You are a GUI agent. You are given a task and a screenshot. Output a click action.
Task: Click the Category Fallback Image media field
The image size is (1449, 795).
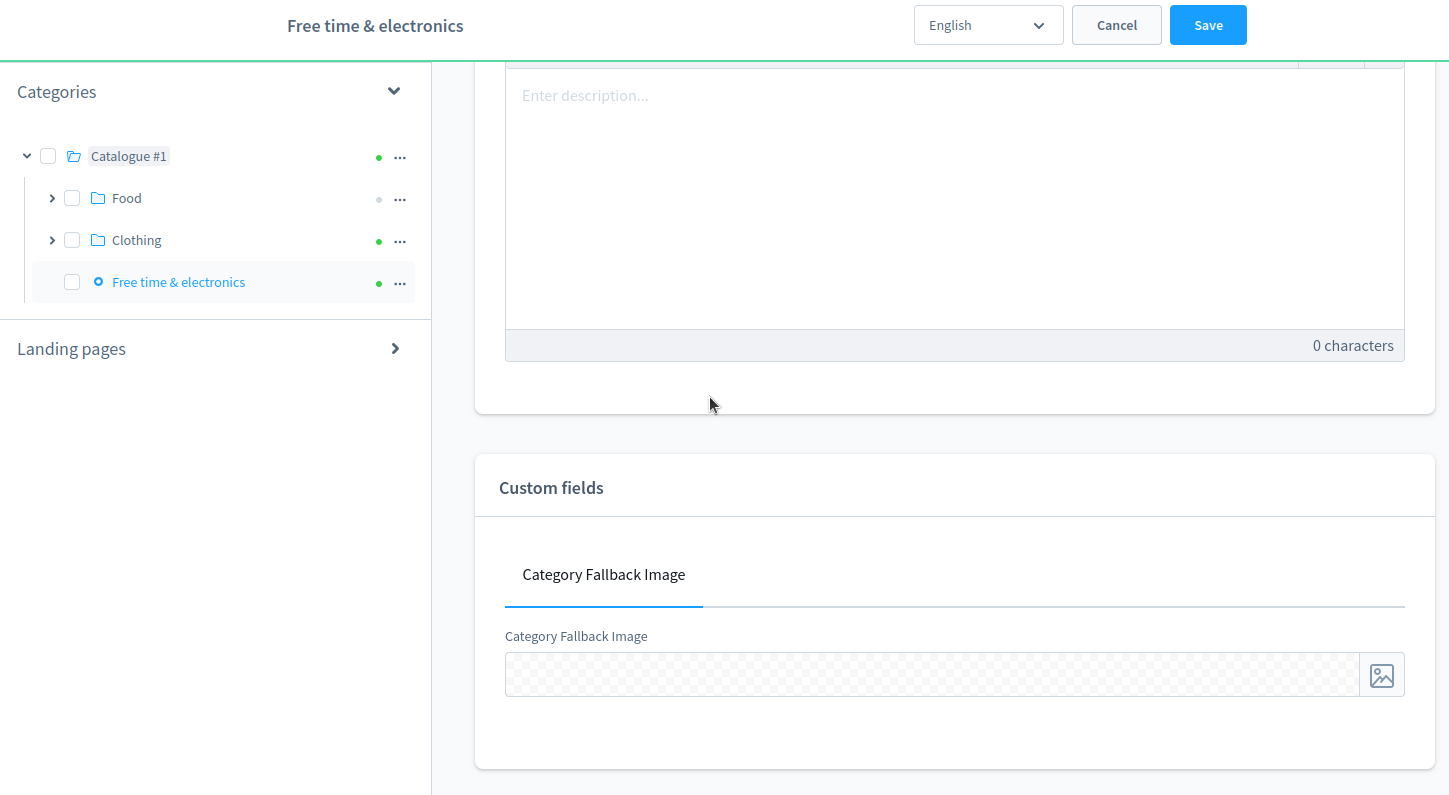pyautogui.click(x=932, y=675)
